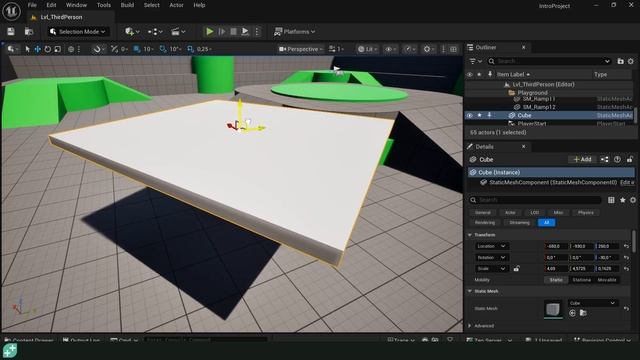This screenshot has width=640, height=360.
Task: Expand the Advanced section
Action: tap(470, 326)
